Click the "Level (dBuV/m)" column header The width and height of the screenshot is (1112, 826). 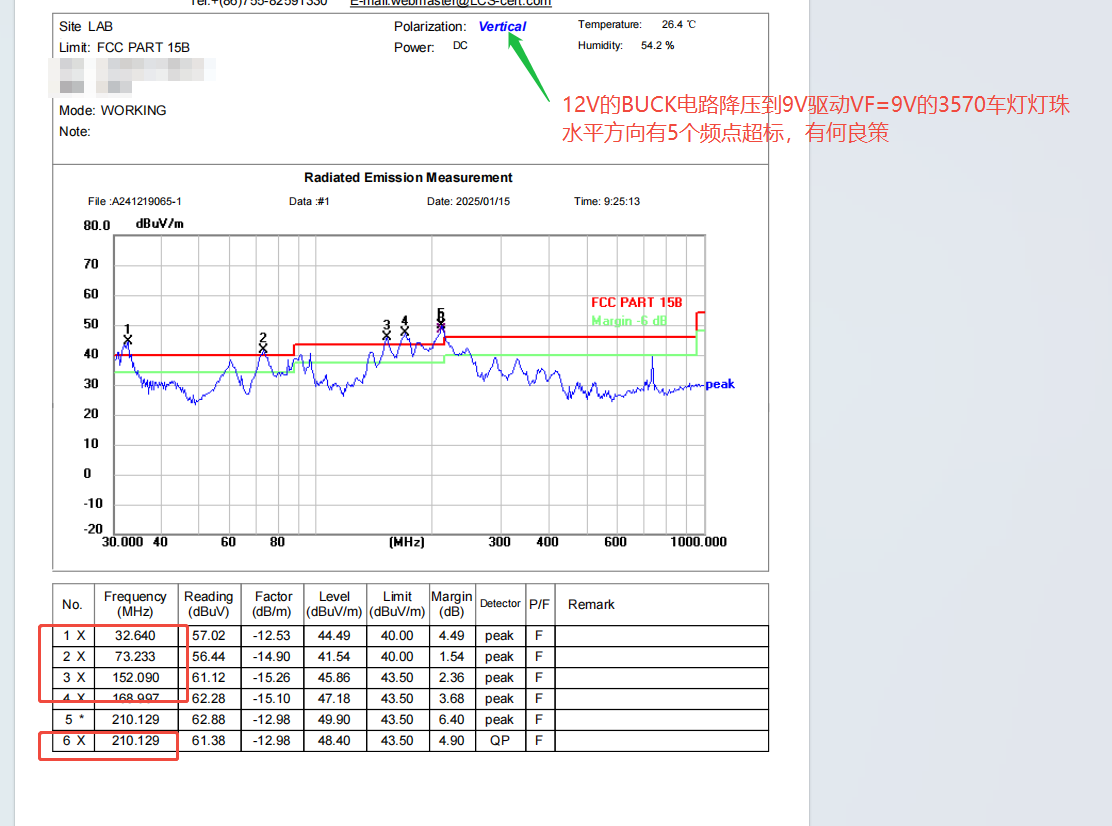click(x=334, y=604)
